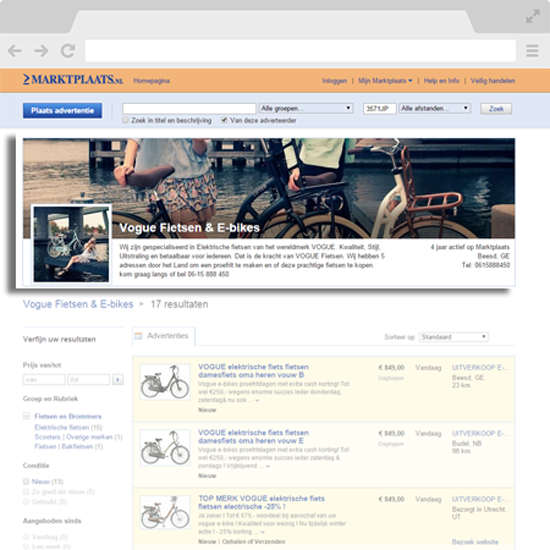This screenshot has width=550, height=550.
Task: Filter by Fietsen | Bakfietsen
Action: coord(68,447)
